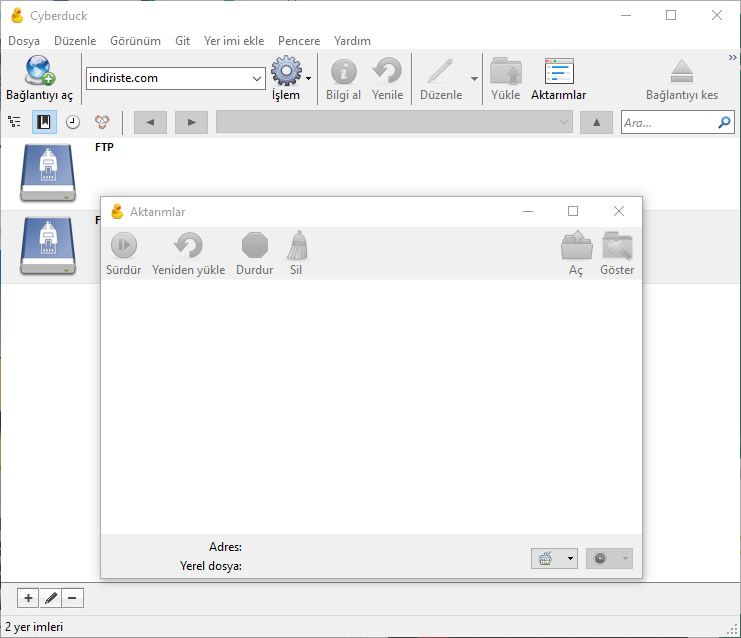The width and height of the screenshot is (741, 638).
Task: Open the concurrent connections dropdown in Aktarımlar
Action: 609,559
